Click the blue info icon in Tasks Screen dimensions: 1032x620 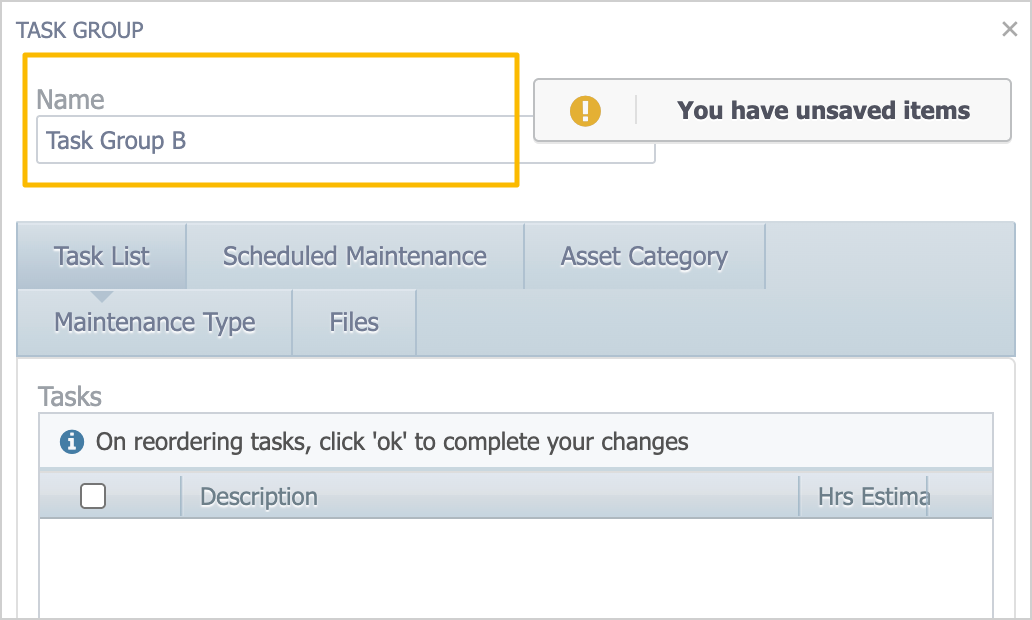(71, 441)
